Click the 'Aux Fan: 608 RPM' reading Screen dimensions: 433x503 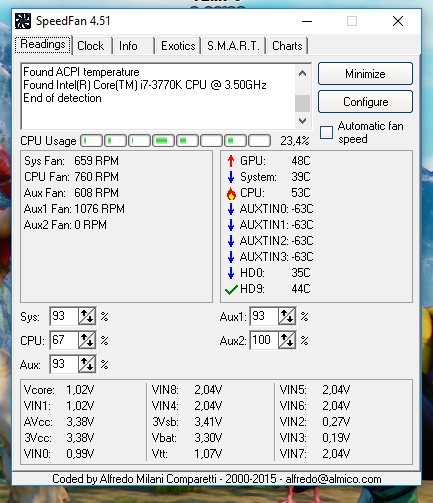(x=71, y=193)
